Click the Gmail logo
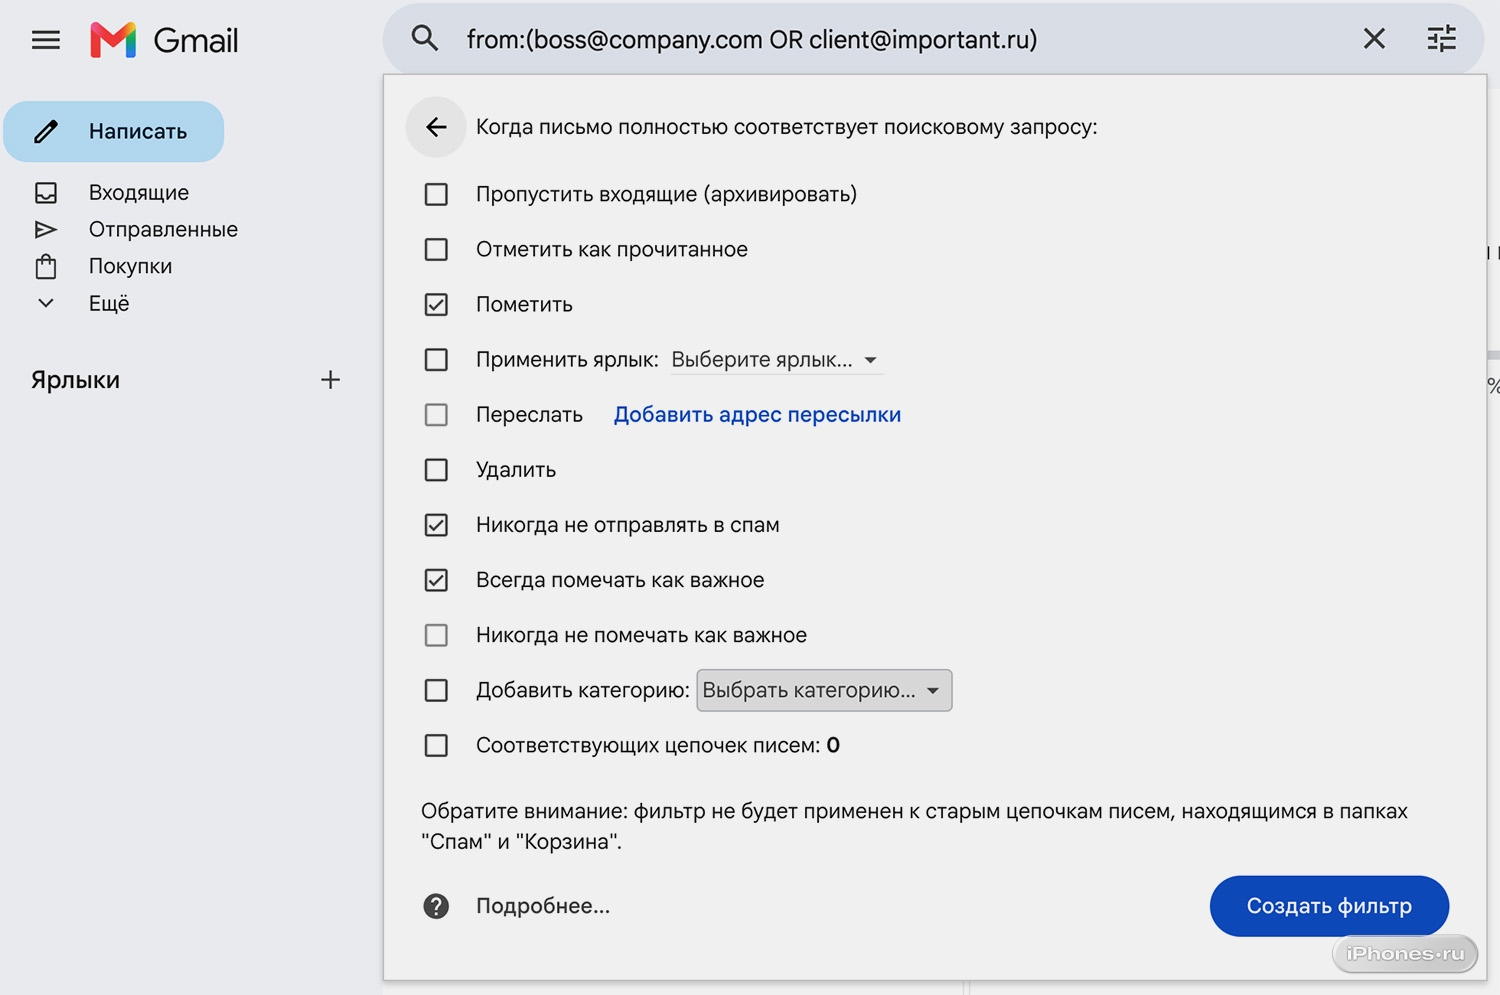The width and height of the screenshot is (1500, 995). pyautogui.click(x=164, y=40)
